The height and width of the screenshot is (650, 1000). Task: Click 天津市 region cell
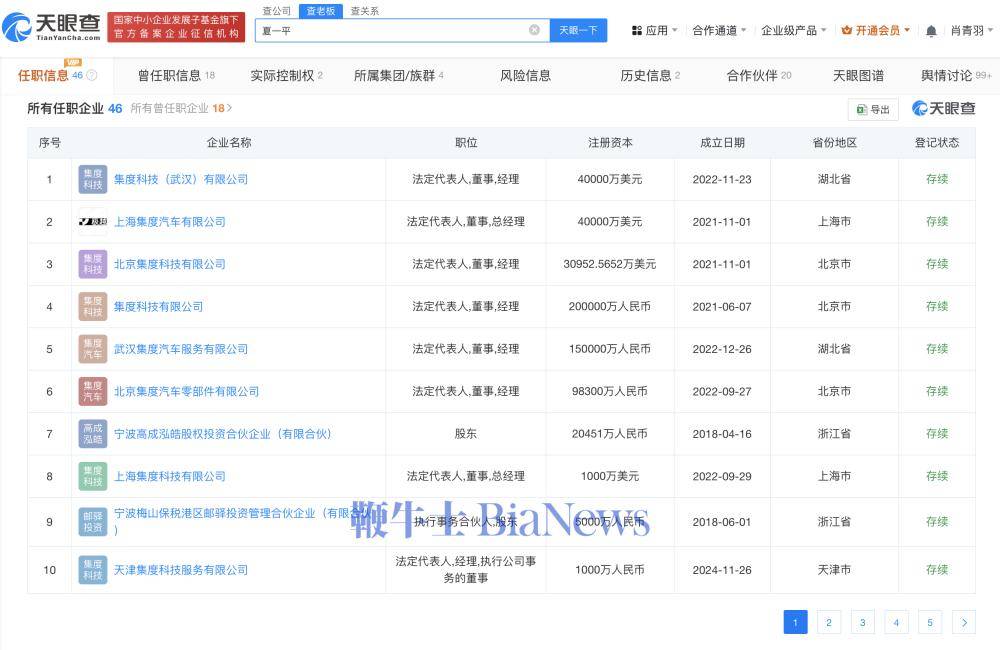(x=834, y=570)
